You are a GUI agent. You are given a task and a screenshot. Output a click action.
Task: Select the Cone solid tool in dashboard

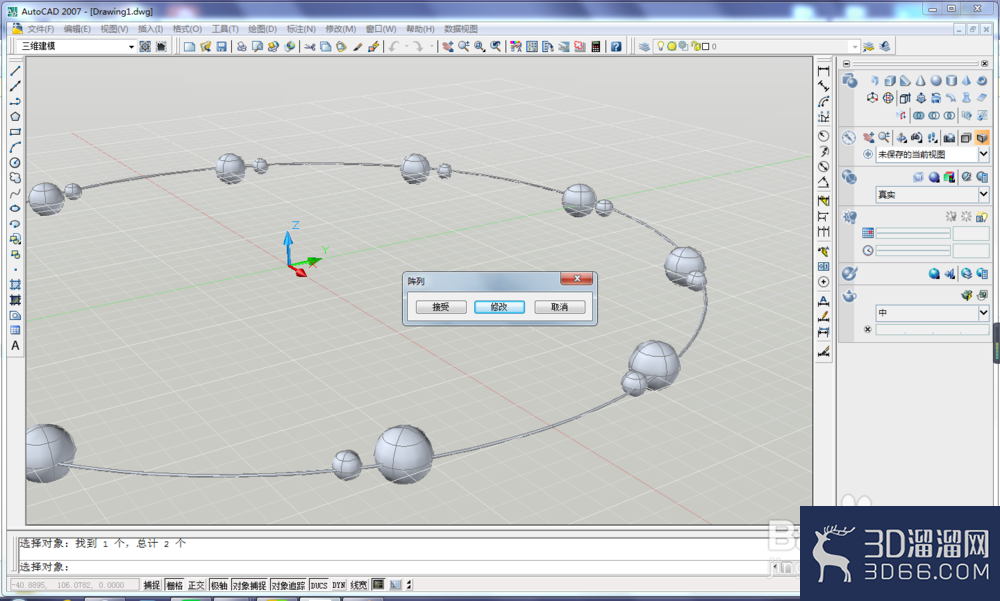pyautogui.click(x=920, y=81)
